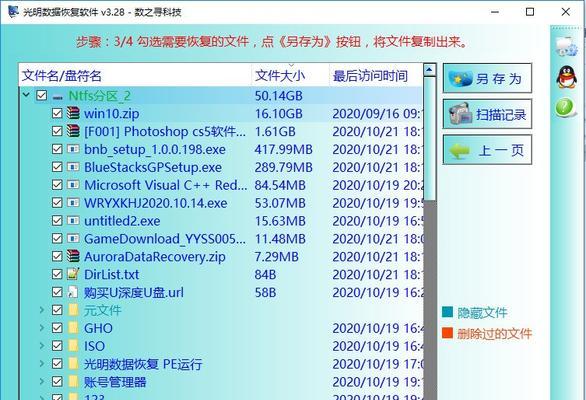Click the 光明数据恢复 PE运行 folder icon

click(73, 364)
